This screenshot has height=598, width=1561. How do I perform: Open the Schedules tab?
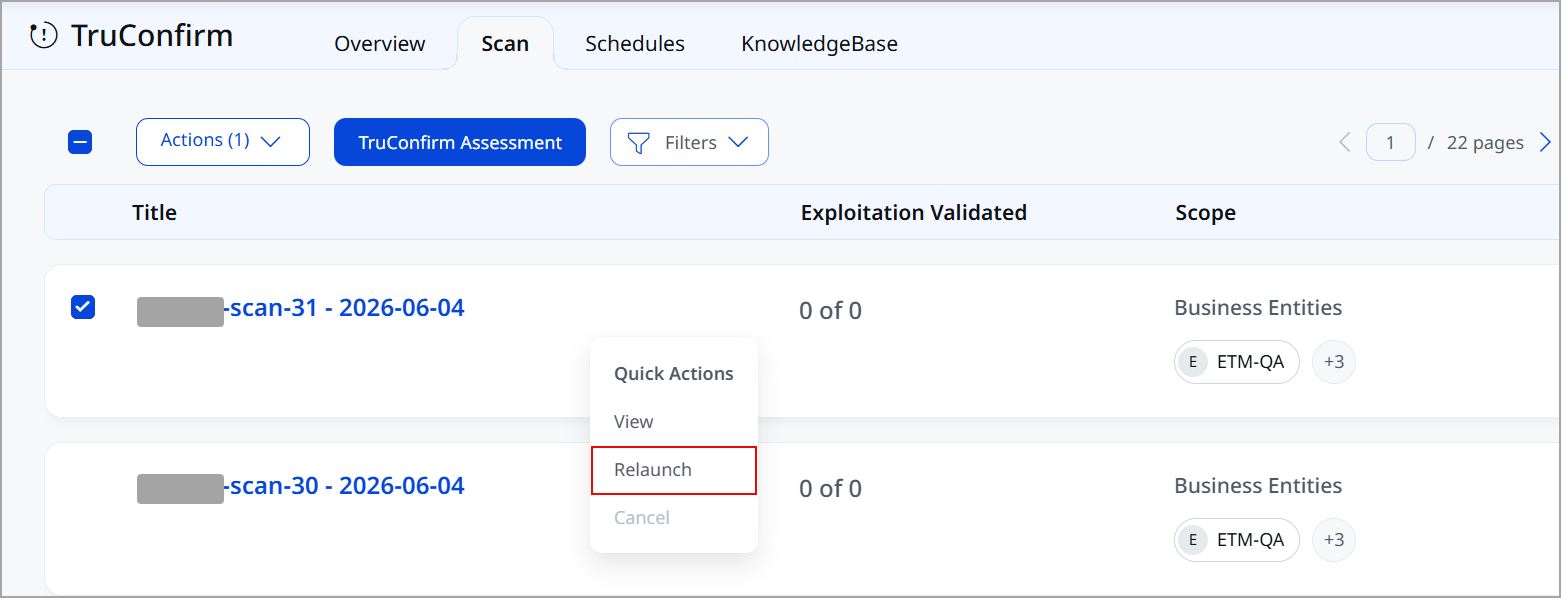(x=635, y=44)
